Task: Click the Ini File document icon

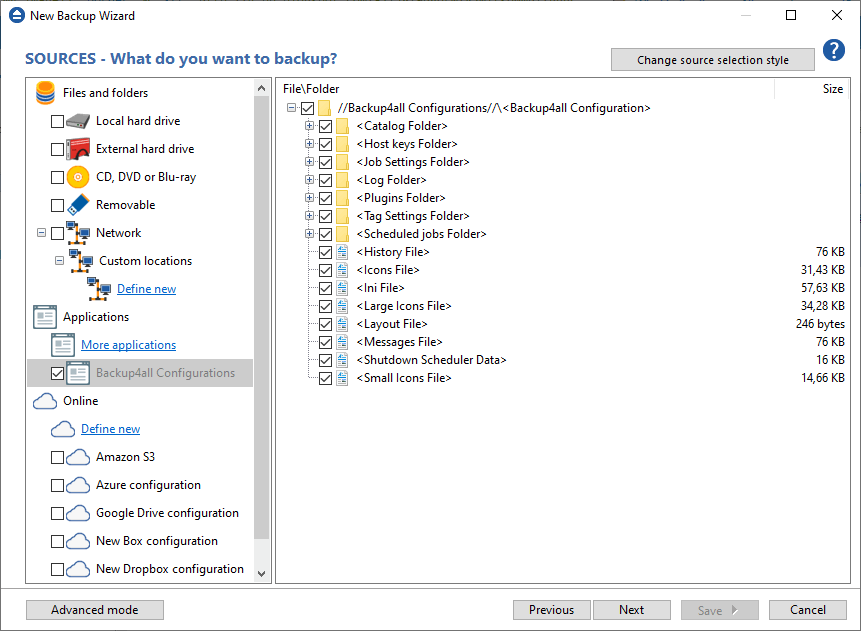Action: pos(342,288)
